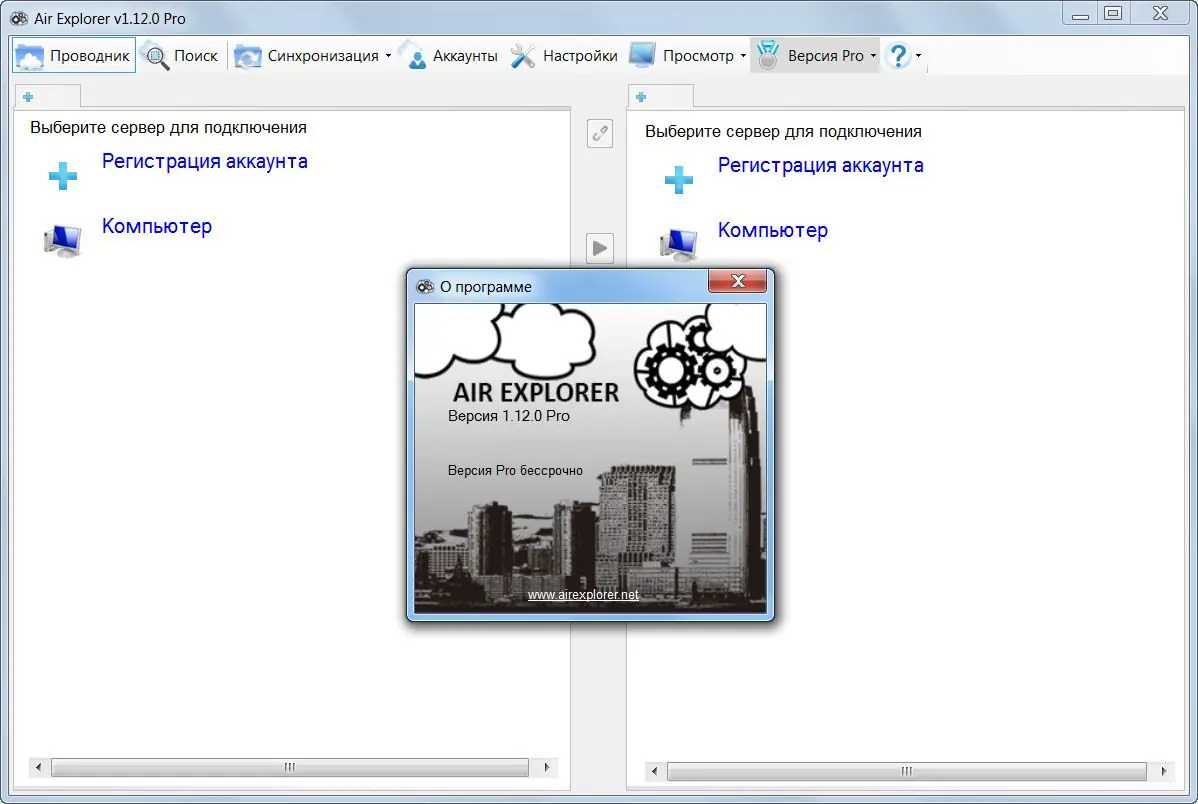The height and width of the screenshot is (804, 1198).
Task: Click the transfer arrow icon between panes
Action: [x=599, y=248]
